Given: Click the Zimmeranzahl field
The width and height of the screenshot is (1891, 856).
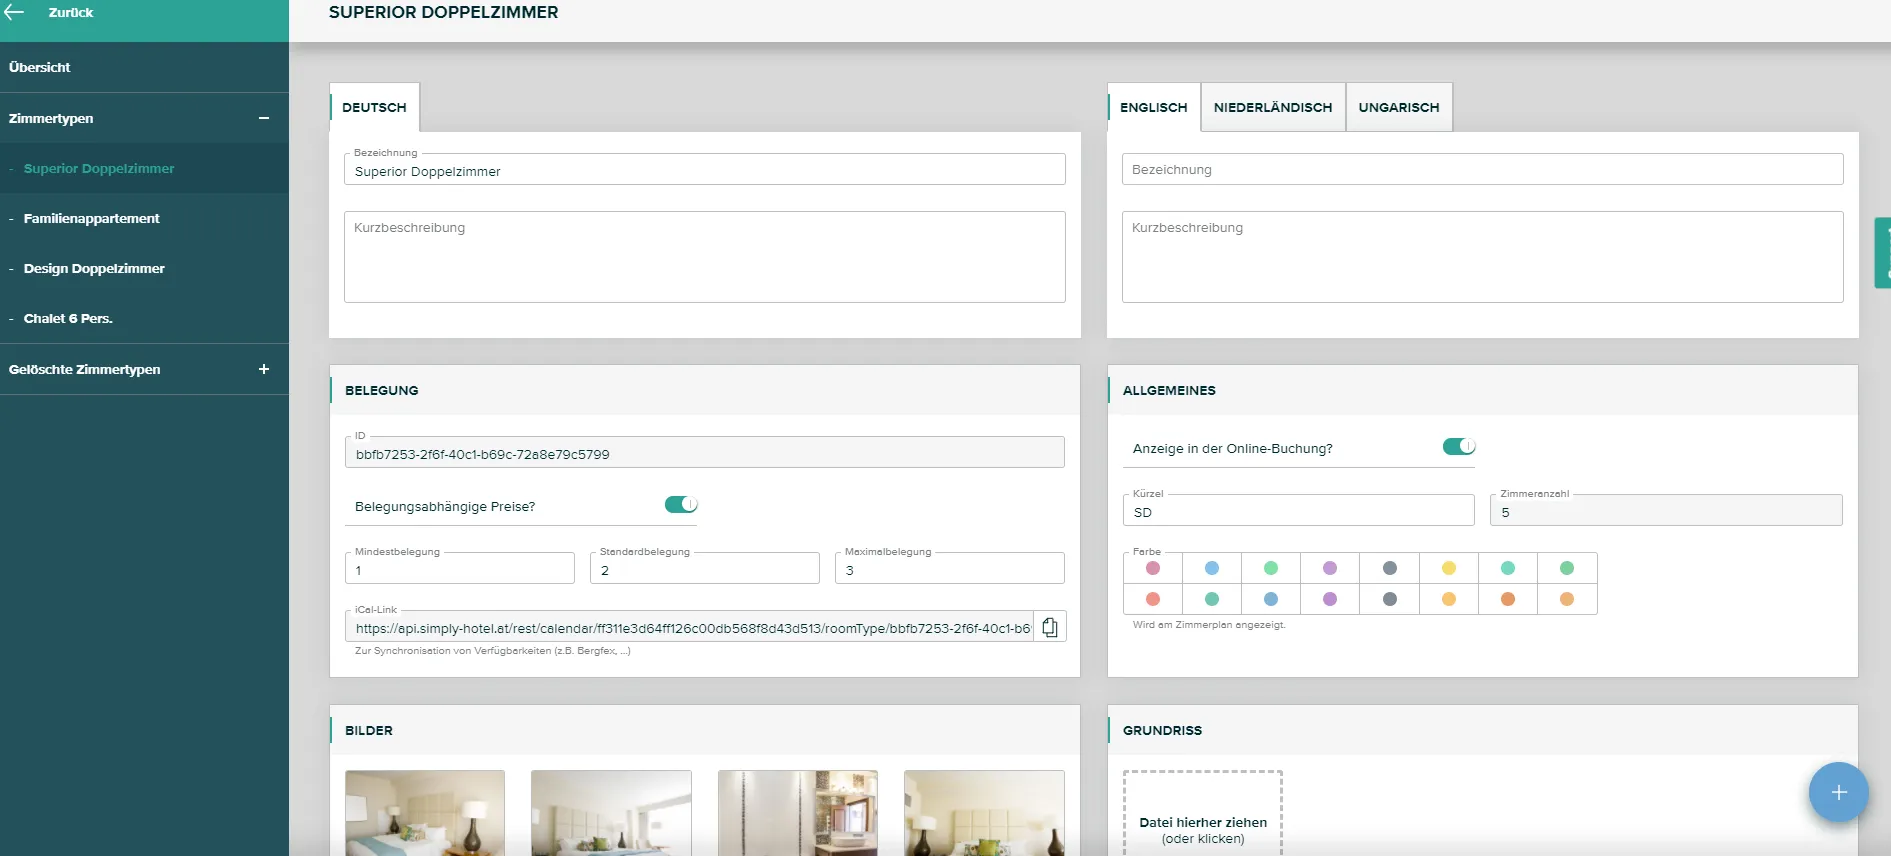Looking at the screenshot, I should click(x=1667, y=511).
